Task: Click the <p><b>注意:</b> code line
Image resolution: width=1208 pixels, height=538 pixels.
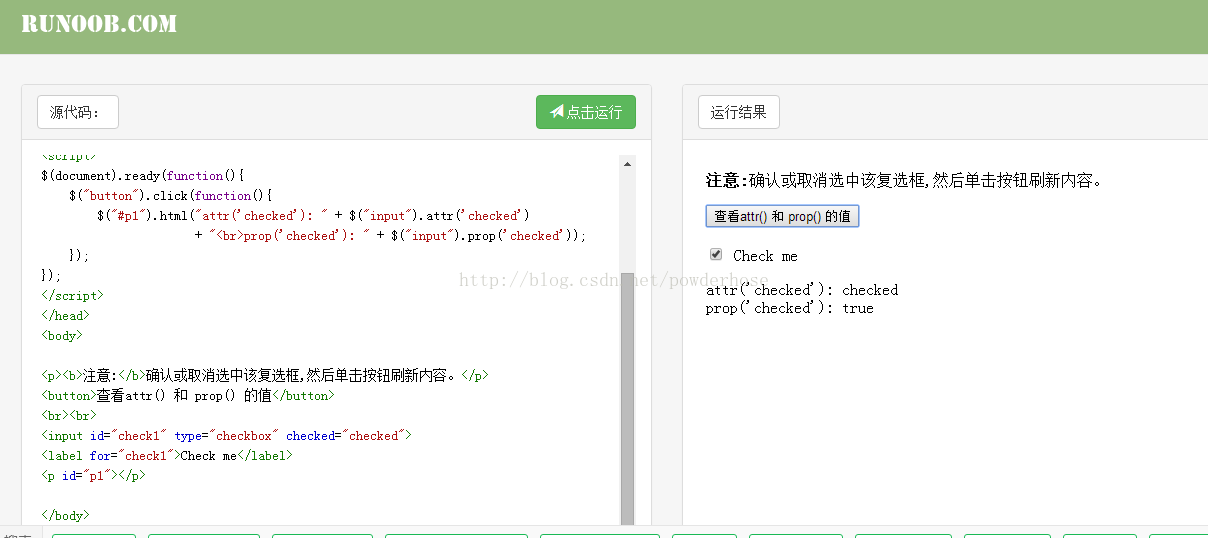Action: [265, 375]
